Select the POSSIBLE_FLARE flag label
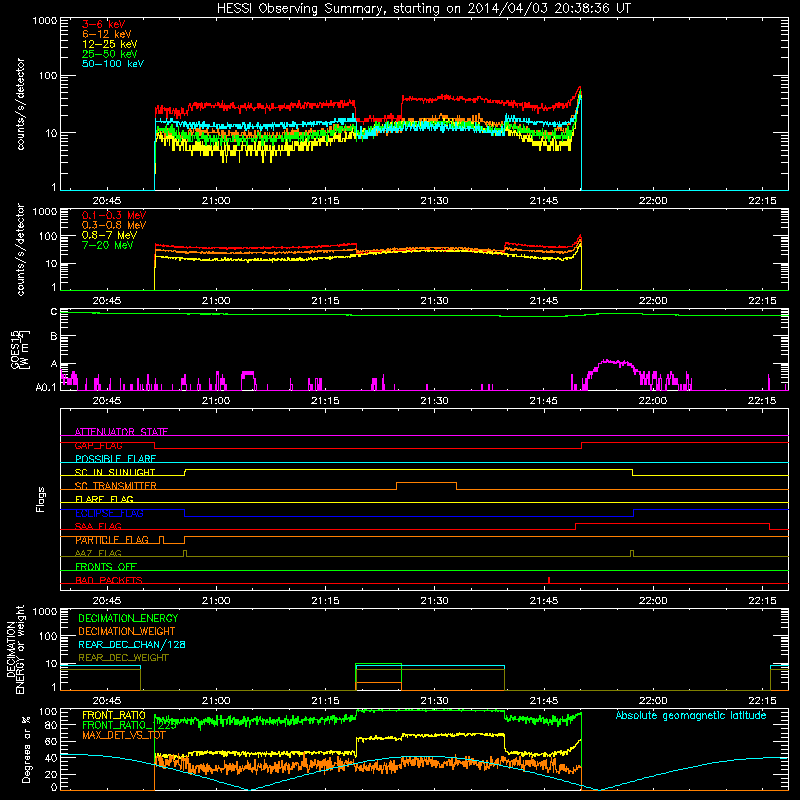The height and width of the screenshot is (800, 800). pyautogui.click(x=115, y=459)
